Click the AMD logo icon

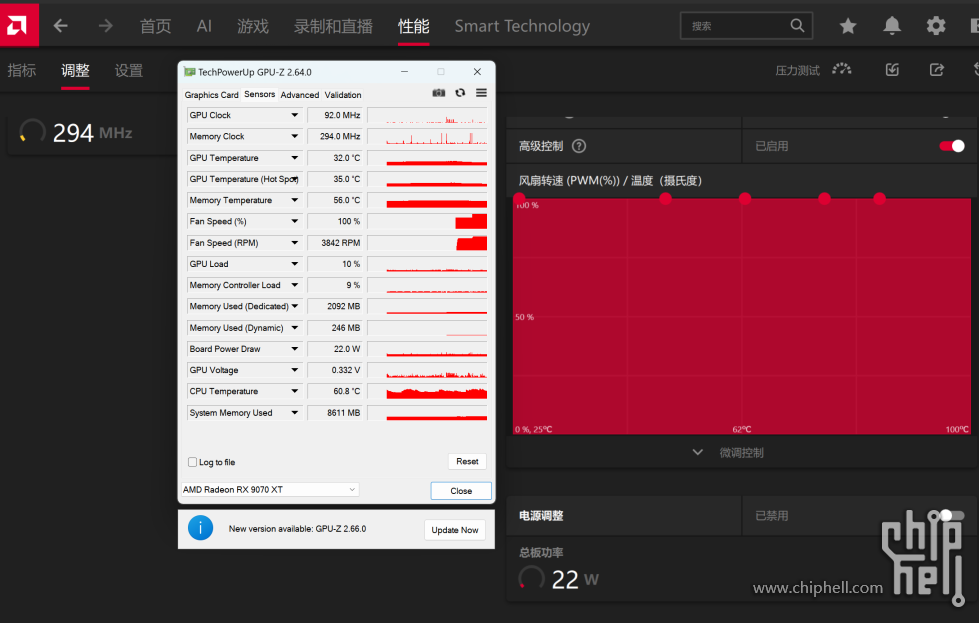[x=17, y=25]
